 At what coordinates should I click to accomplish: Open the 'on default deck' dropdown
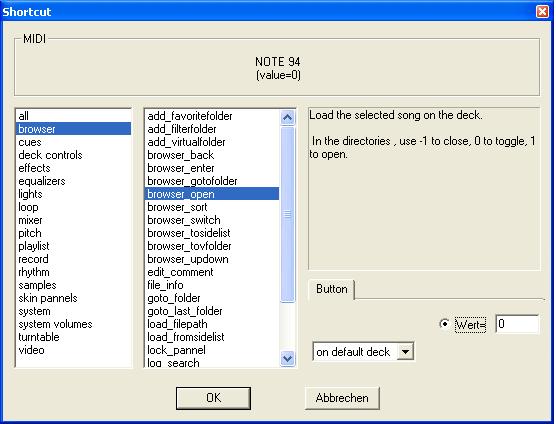(x=405, y=352)
